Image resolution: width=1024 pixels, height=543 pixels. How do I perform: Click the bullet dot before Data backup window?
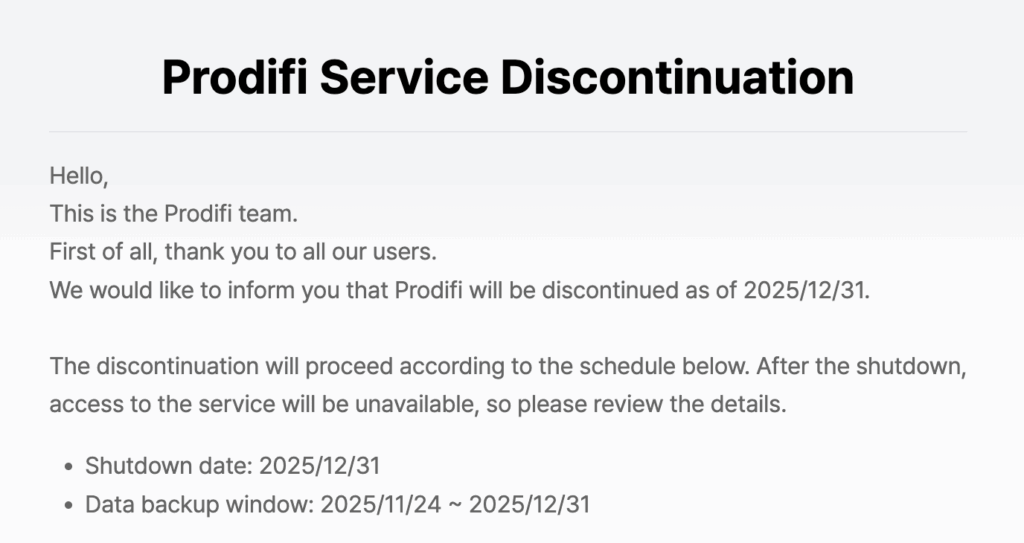pyautogui.click(x=67, y=505)
